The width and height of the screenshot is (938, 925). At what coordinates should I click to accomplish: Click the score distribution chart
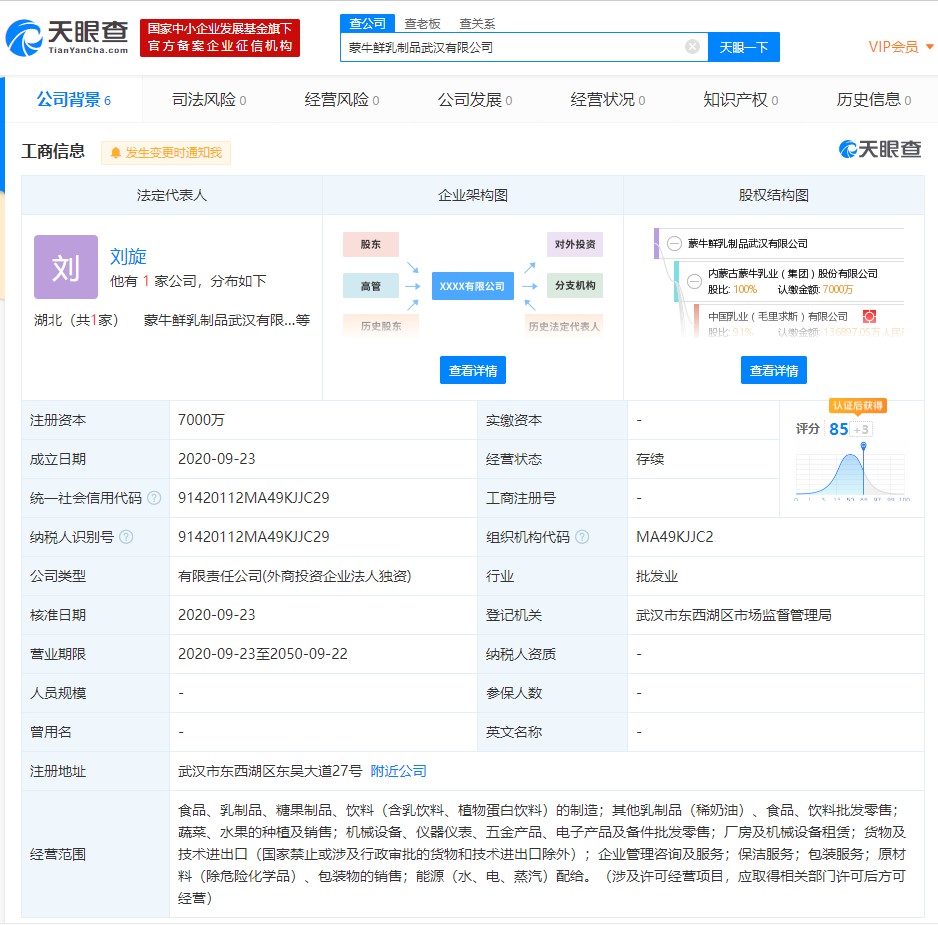pos(850,473)
